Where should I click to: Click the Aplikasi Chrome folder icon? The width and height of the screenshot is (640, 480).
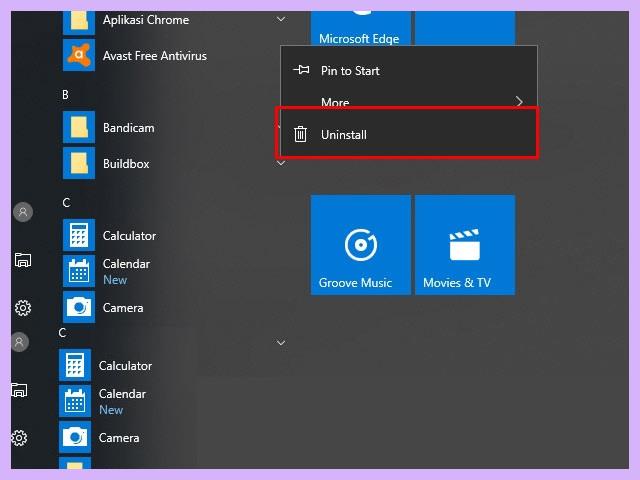tap(79, 22)
